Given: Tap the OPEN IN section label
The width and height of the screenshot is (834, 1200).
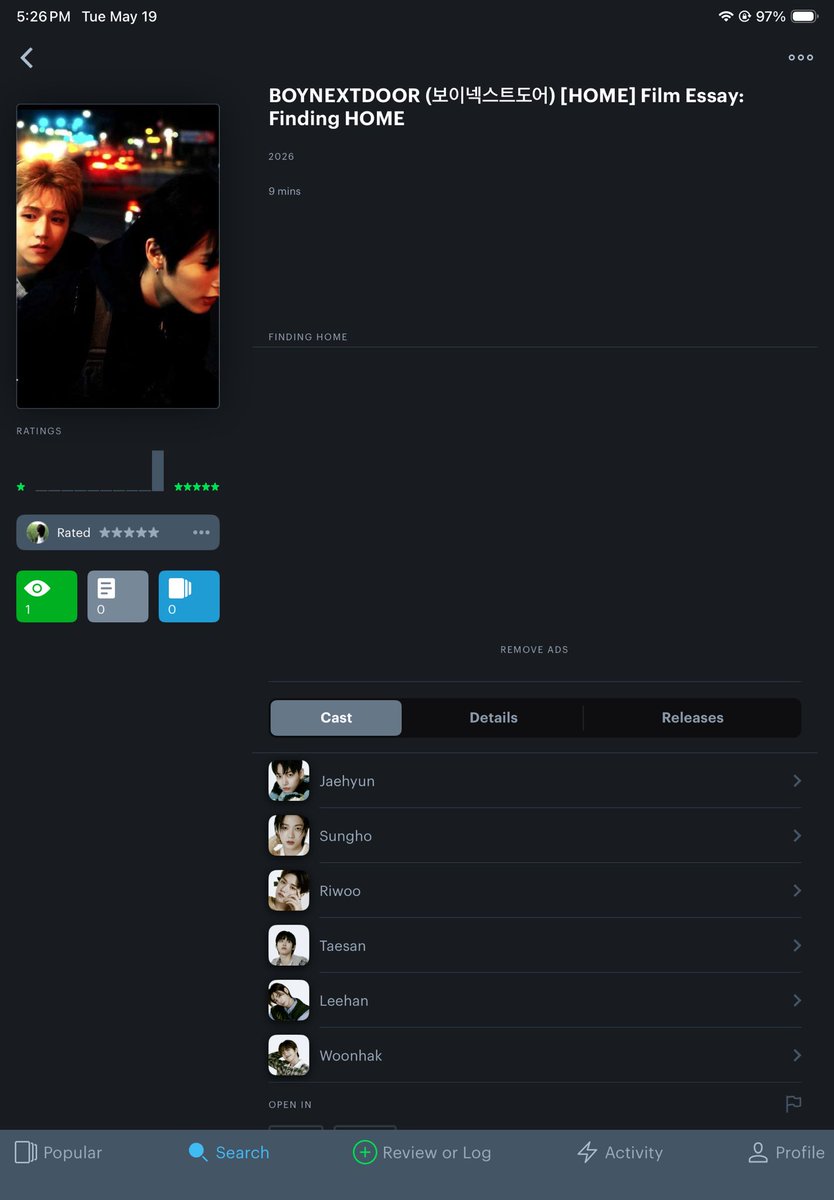Looking at the screenshot, I should click(290, 1105).
